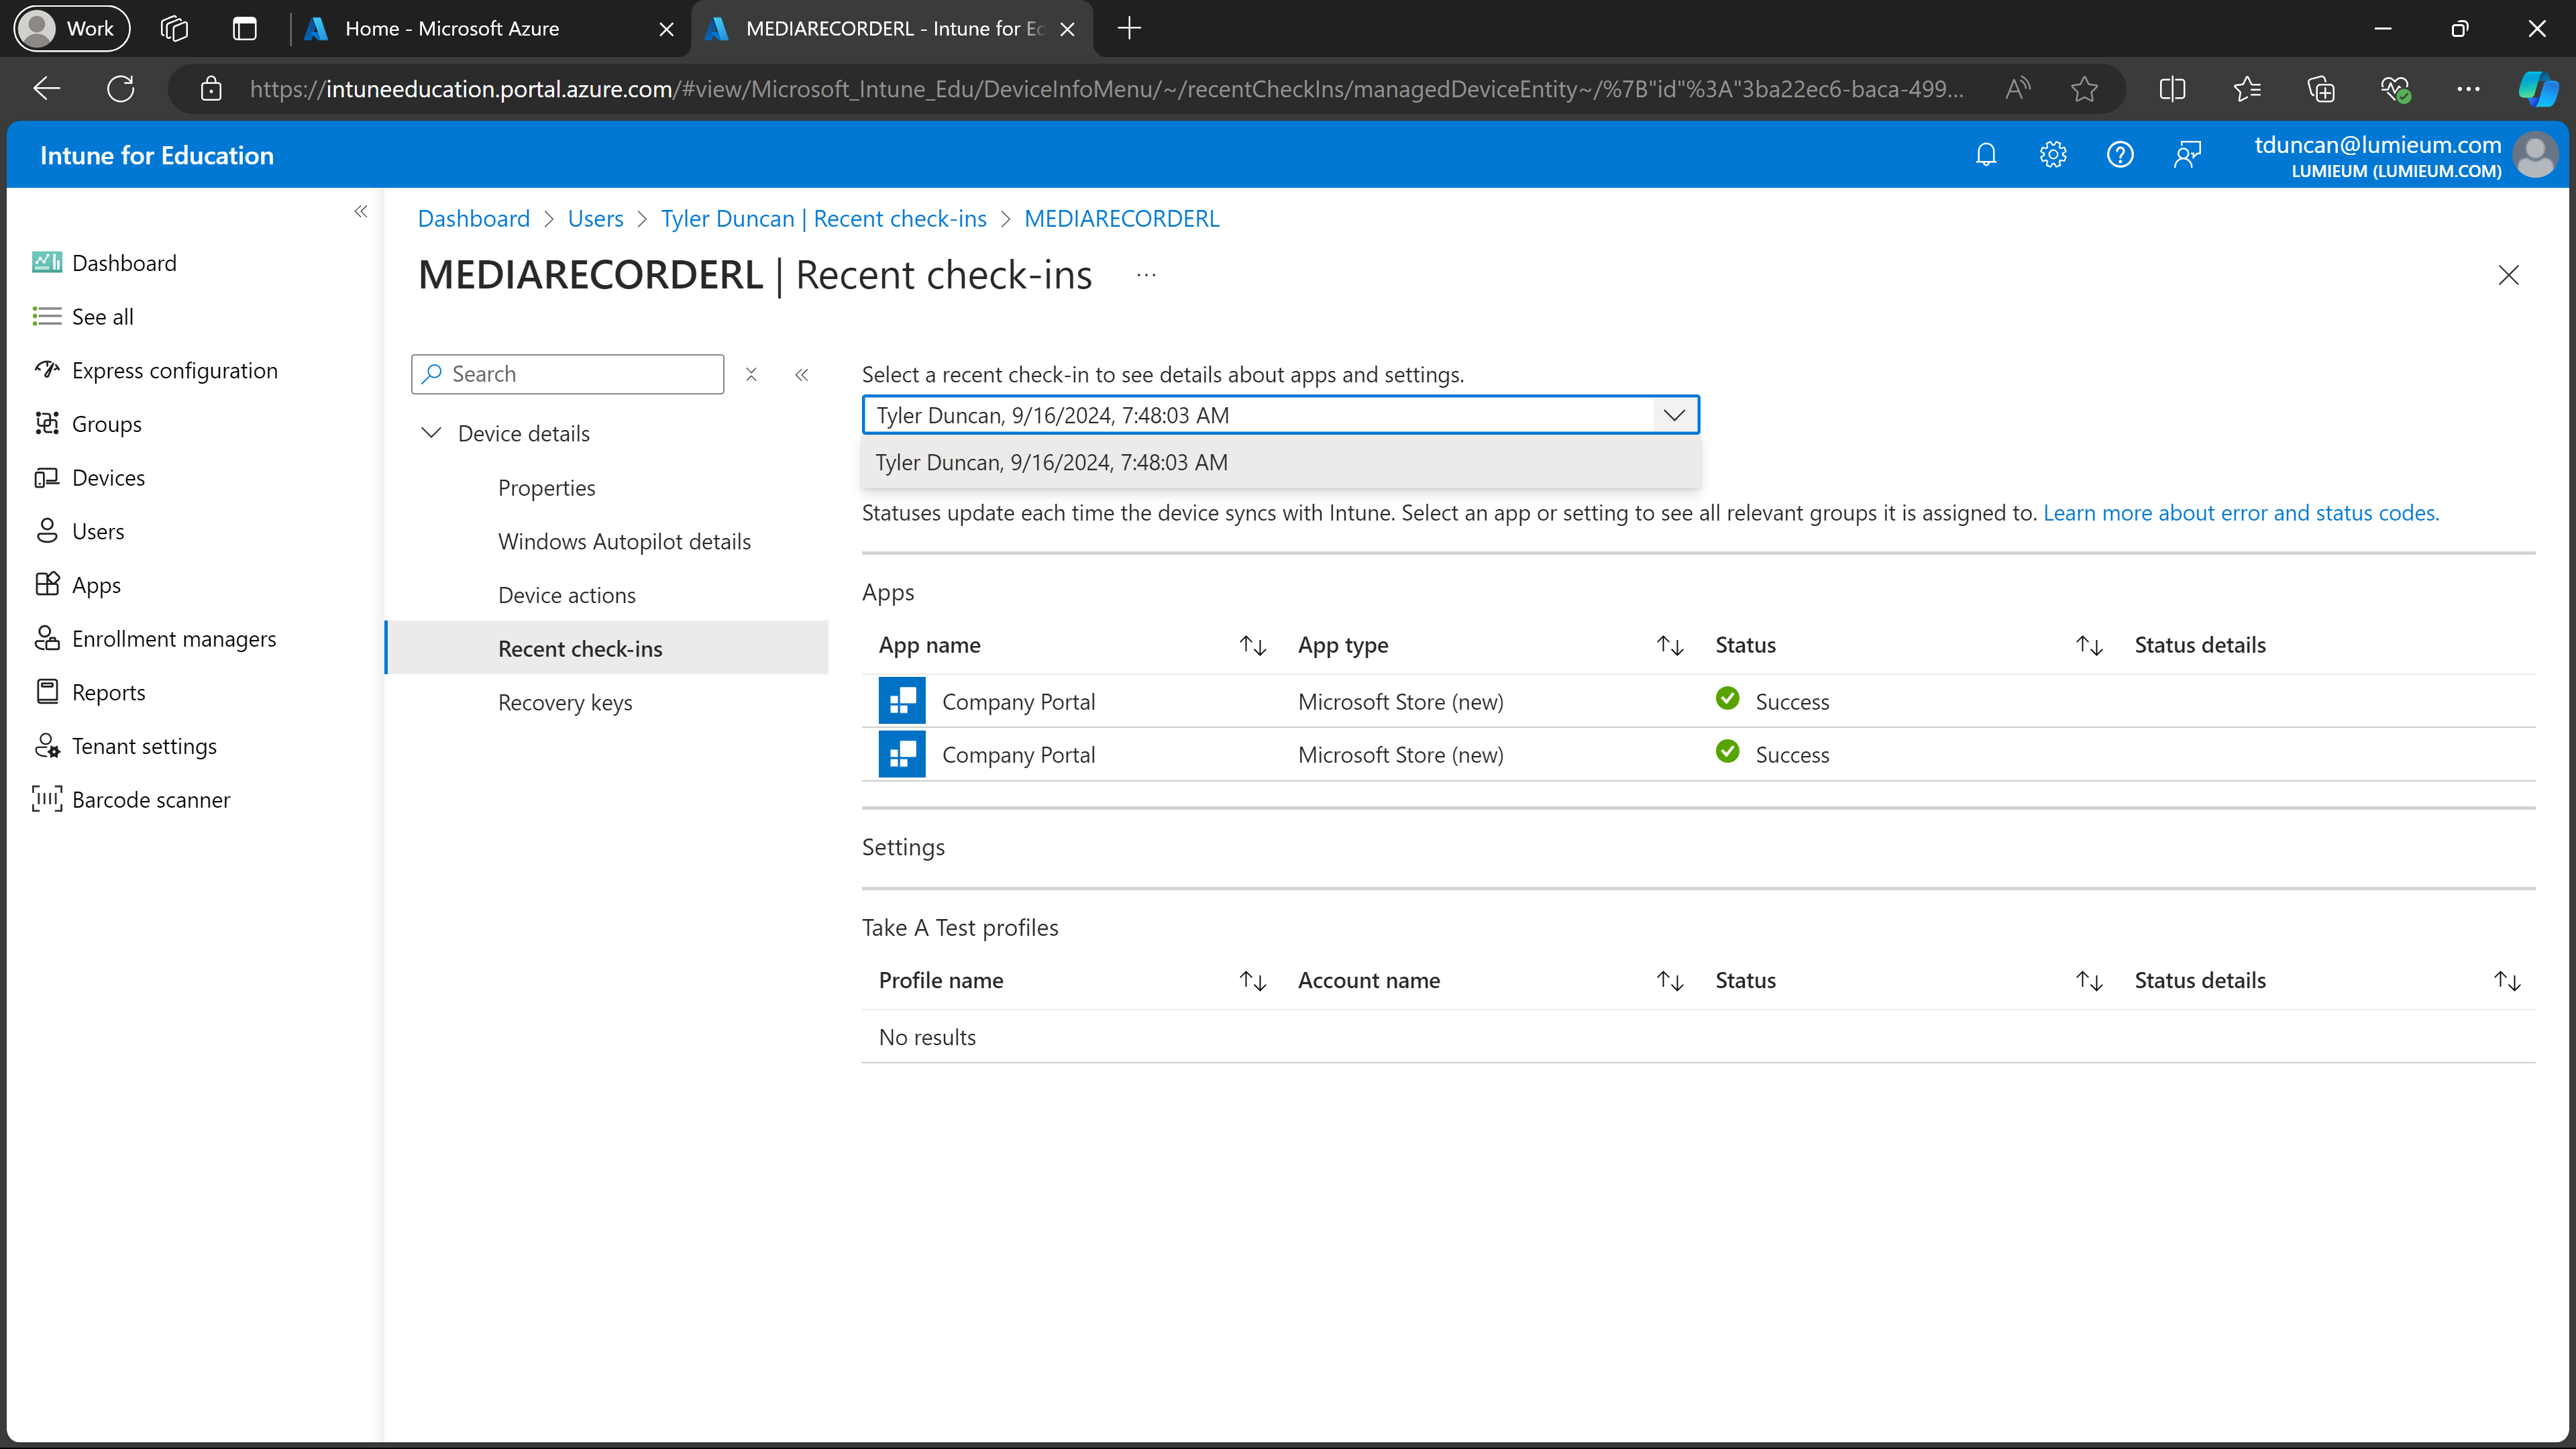This screenshot has width=2576, height=1449.
Task: Open the feedback icon in header
Action: (2187, 155)
